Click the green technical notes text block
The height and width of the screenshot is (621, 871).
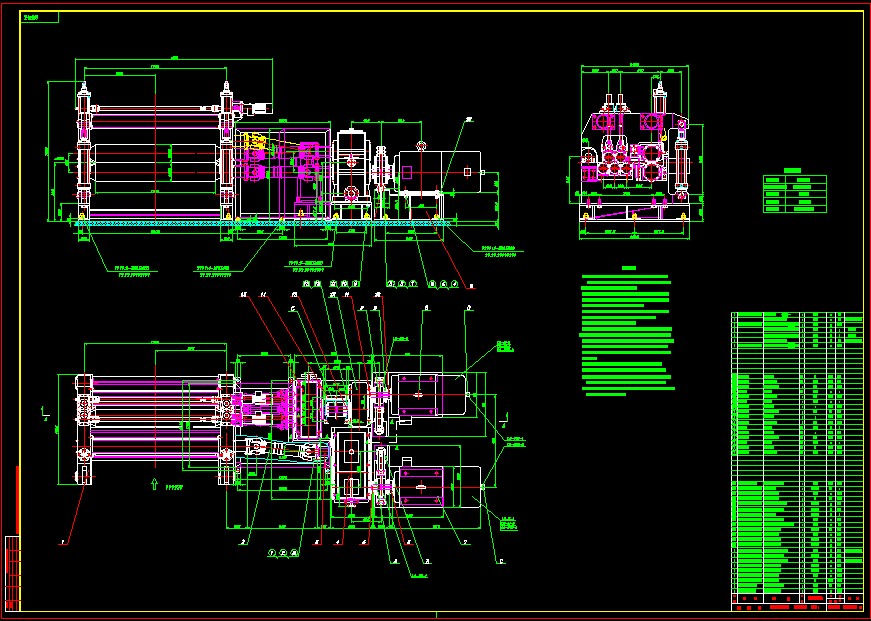pyautogui.click(x=627, y=334)
